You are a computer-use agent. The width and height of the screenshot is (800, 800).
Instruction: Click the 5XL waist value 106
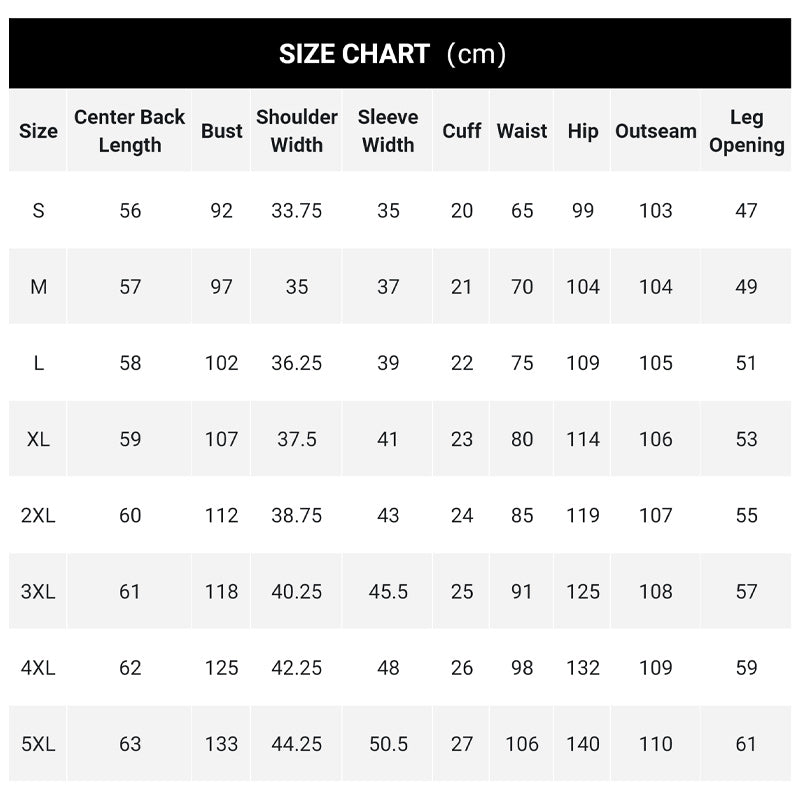coord(522,744)
